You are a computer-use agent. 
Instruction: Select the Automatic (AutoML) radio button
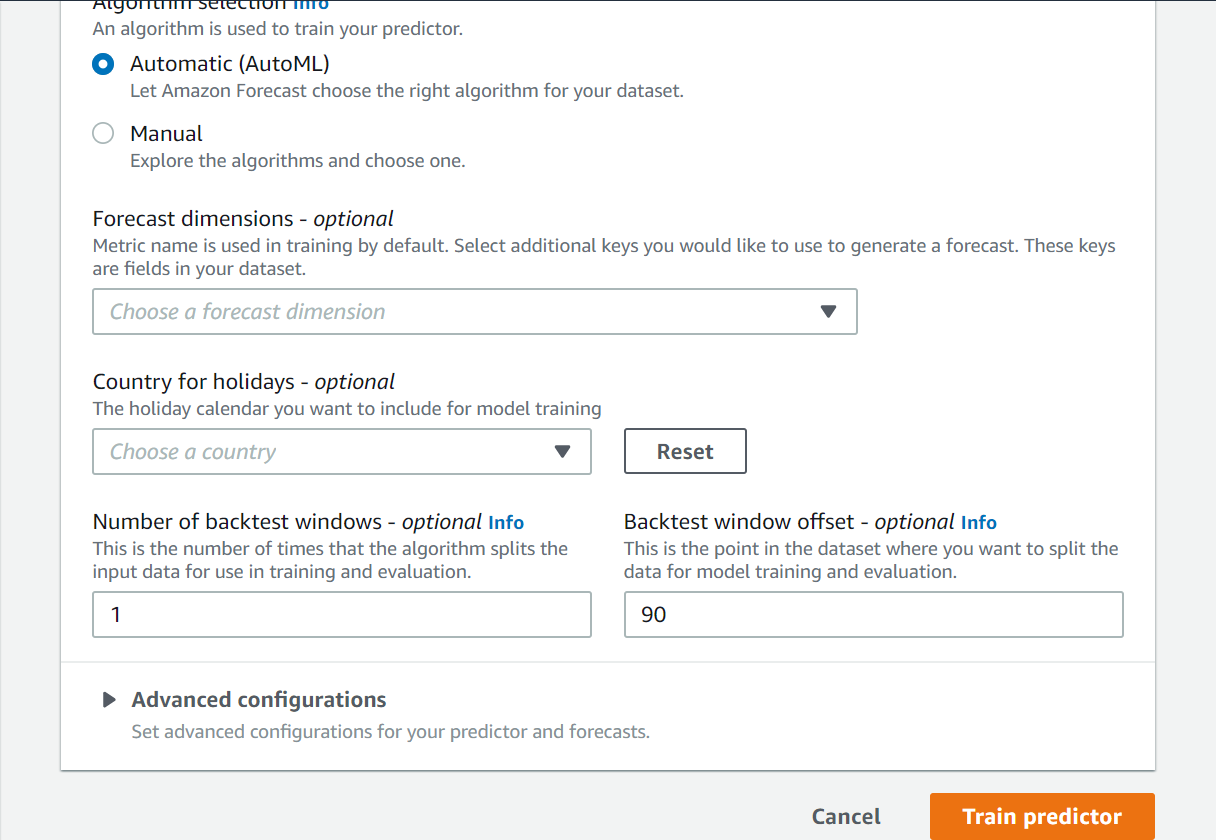pyautogui.click(x=103, y=65)
